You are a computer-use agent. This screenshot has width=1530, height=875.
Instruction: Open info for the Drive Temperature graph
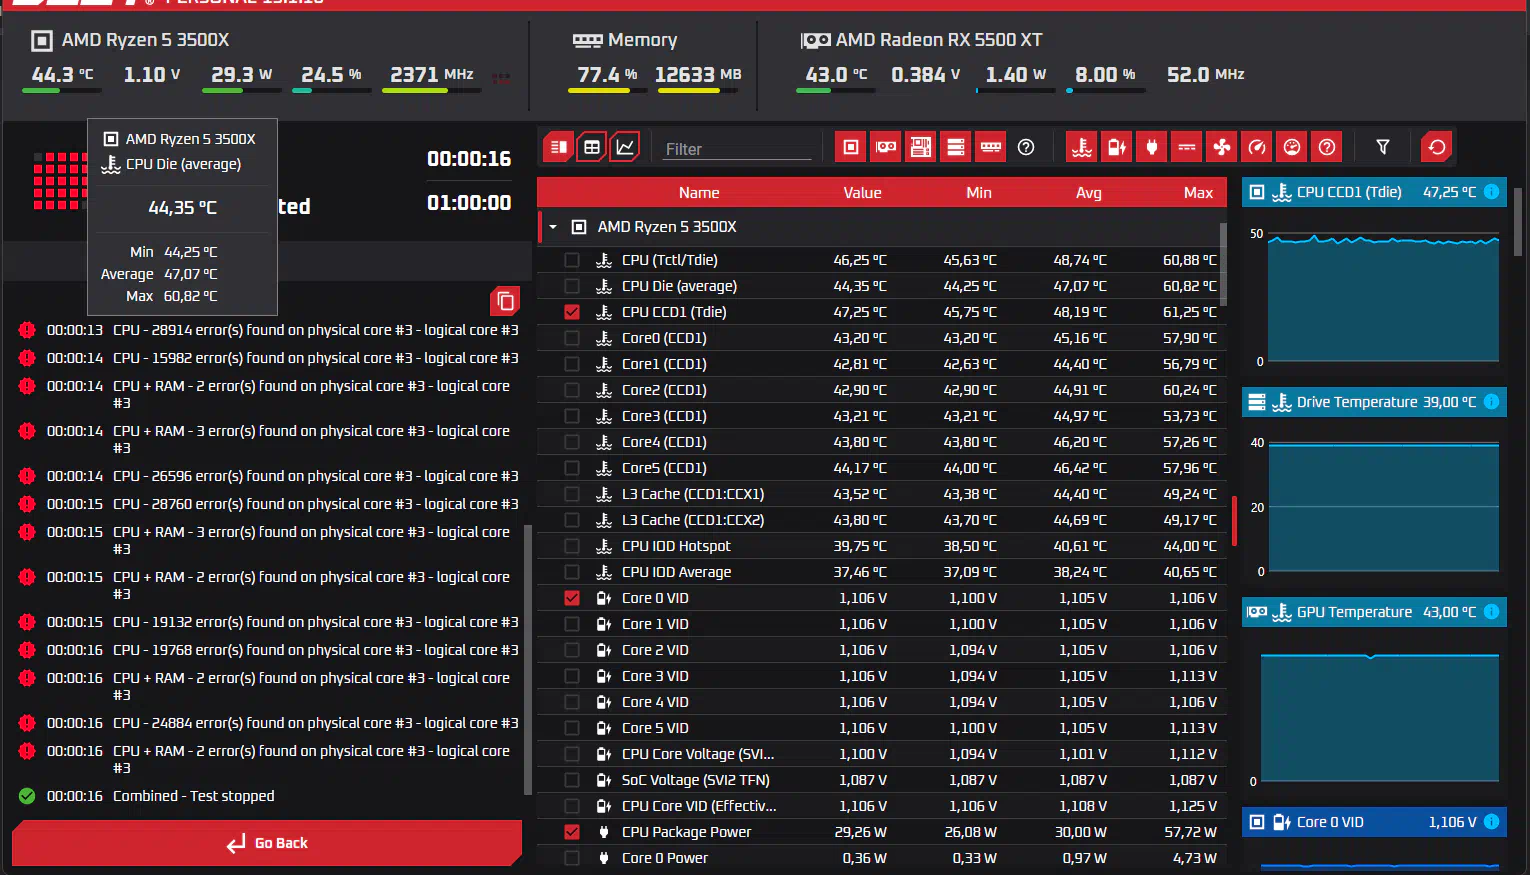tap(1491, 402)
